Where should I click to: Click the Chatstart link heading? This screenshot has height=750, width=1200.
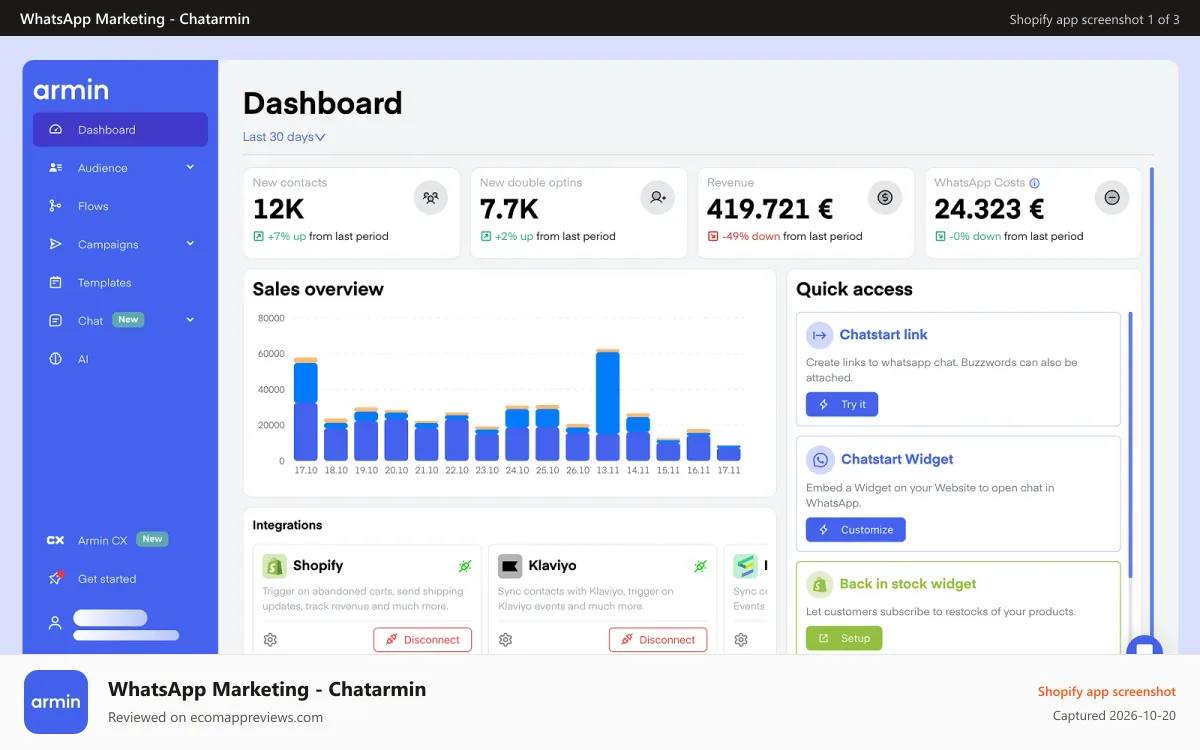(884, 335)
